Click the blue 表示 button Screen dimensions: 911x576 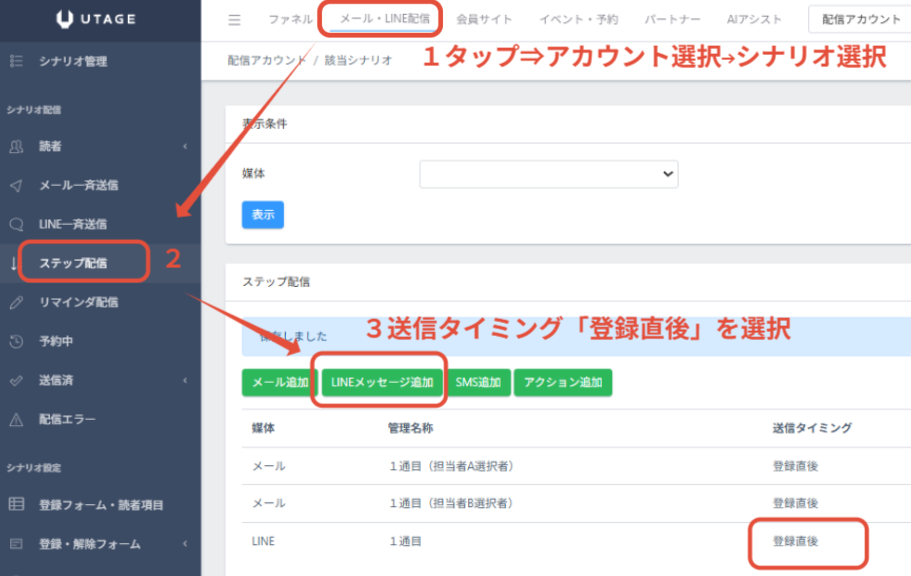[263, 214]
